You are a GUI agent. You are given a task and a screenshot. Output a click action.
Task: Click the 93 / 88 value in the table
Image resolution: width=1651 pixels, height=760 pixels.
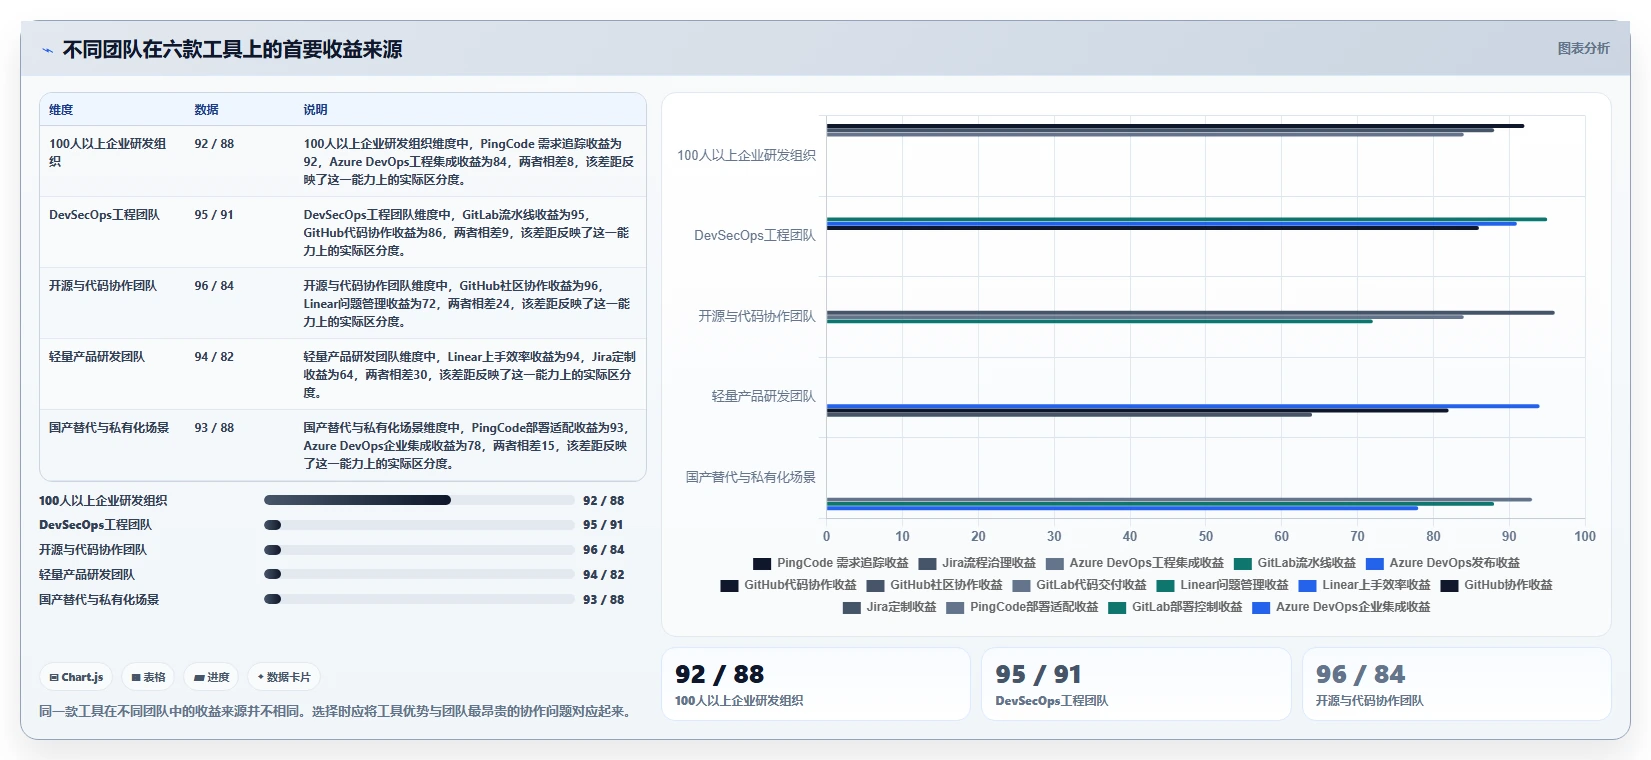pyautogui.click(x=214, y=428)
